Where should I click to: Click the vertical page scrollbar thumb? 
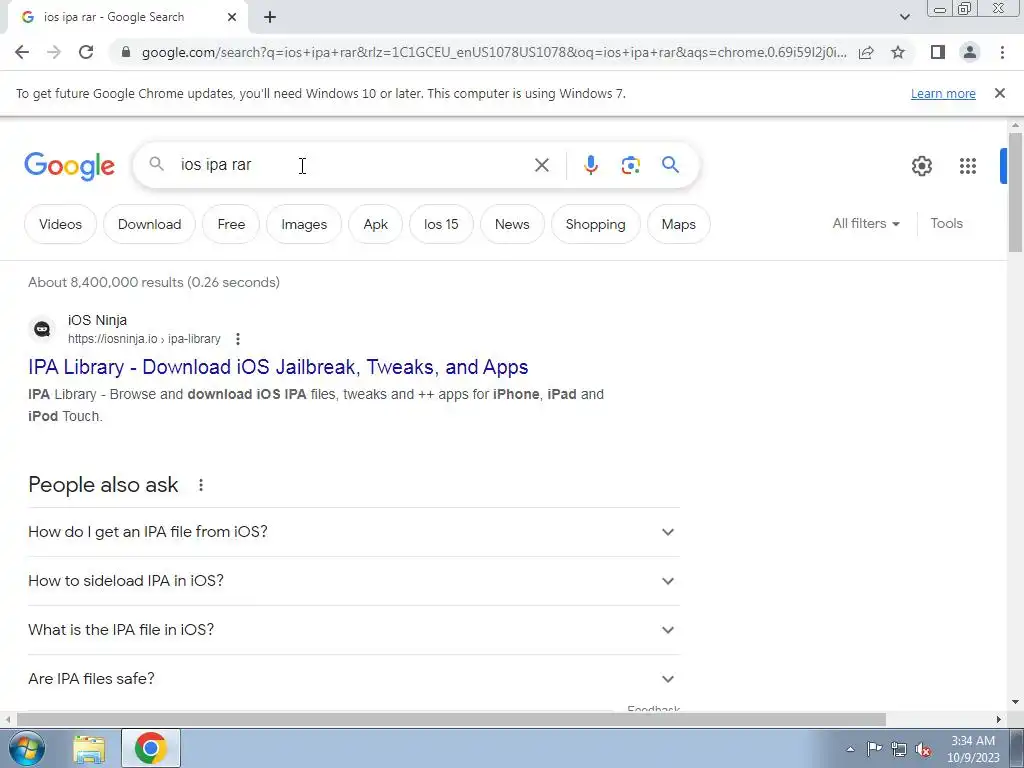[1014, 192]
